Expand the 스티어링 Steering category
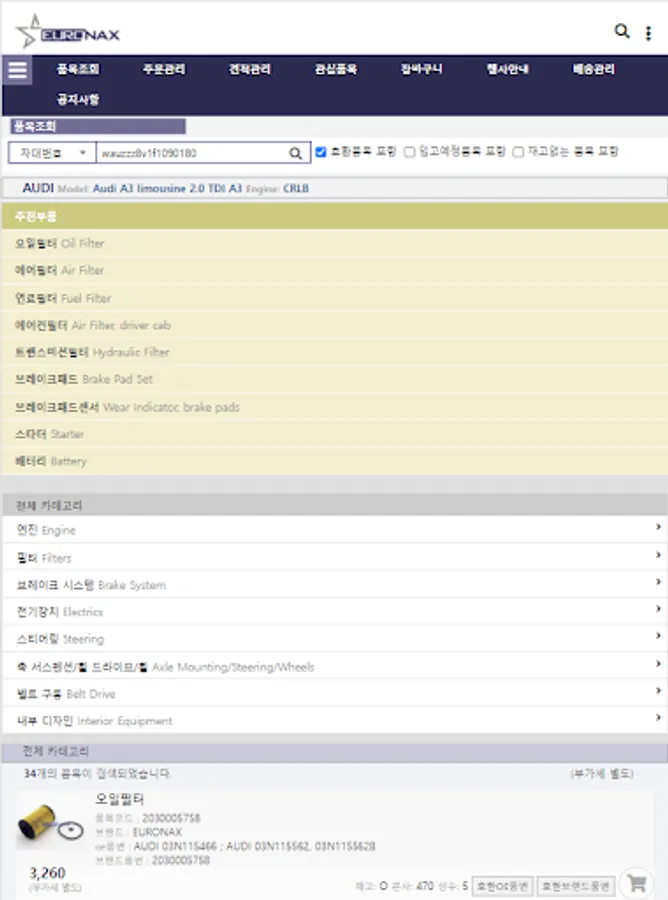The image size is (668, 900). click(334, 639)
